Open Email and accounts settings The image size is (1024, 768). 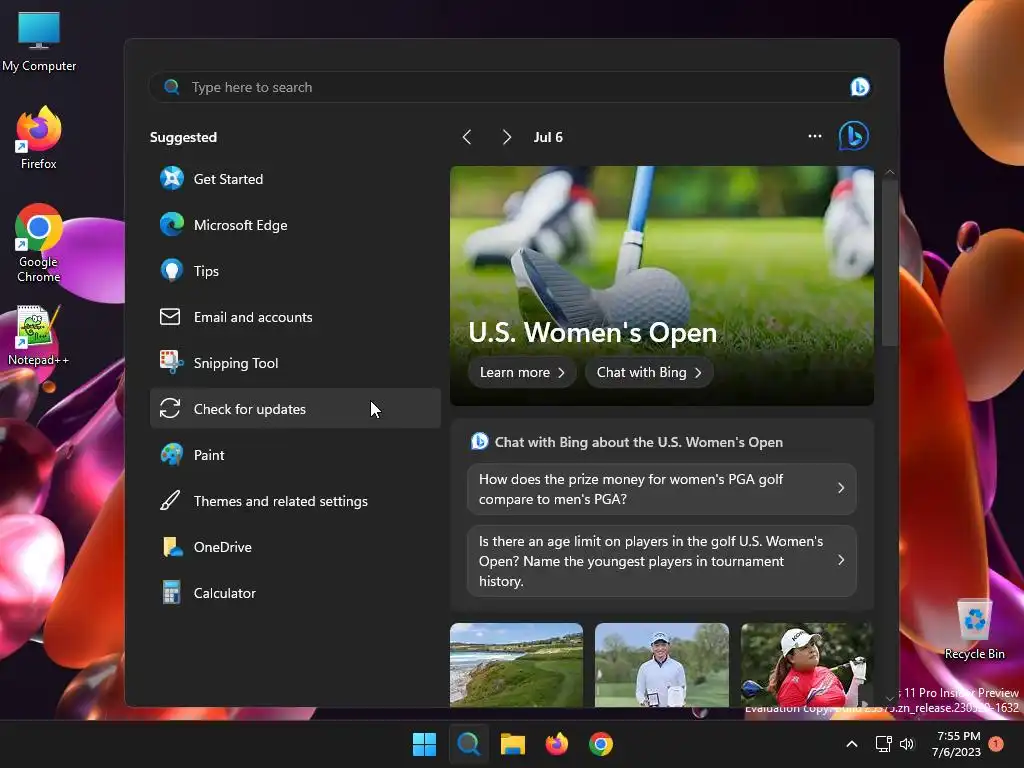coord(295,317)
